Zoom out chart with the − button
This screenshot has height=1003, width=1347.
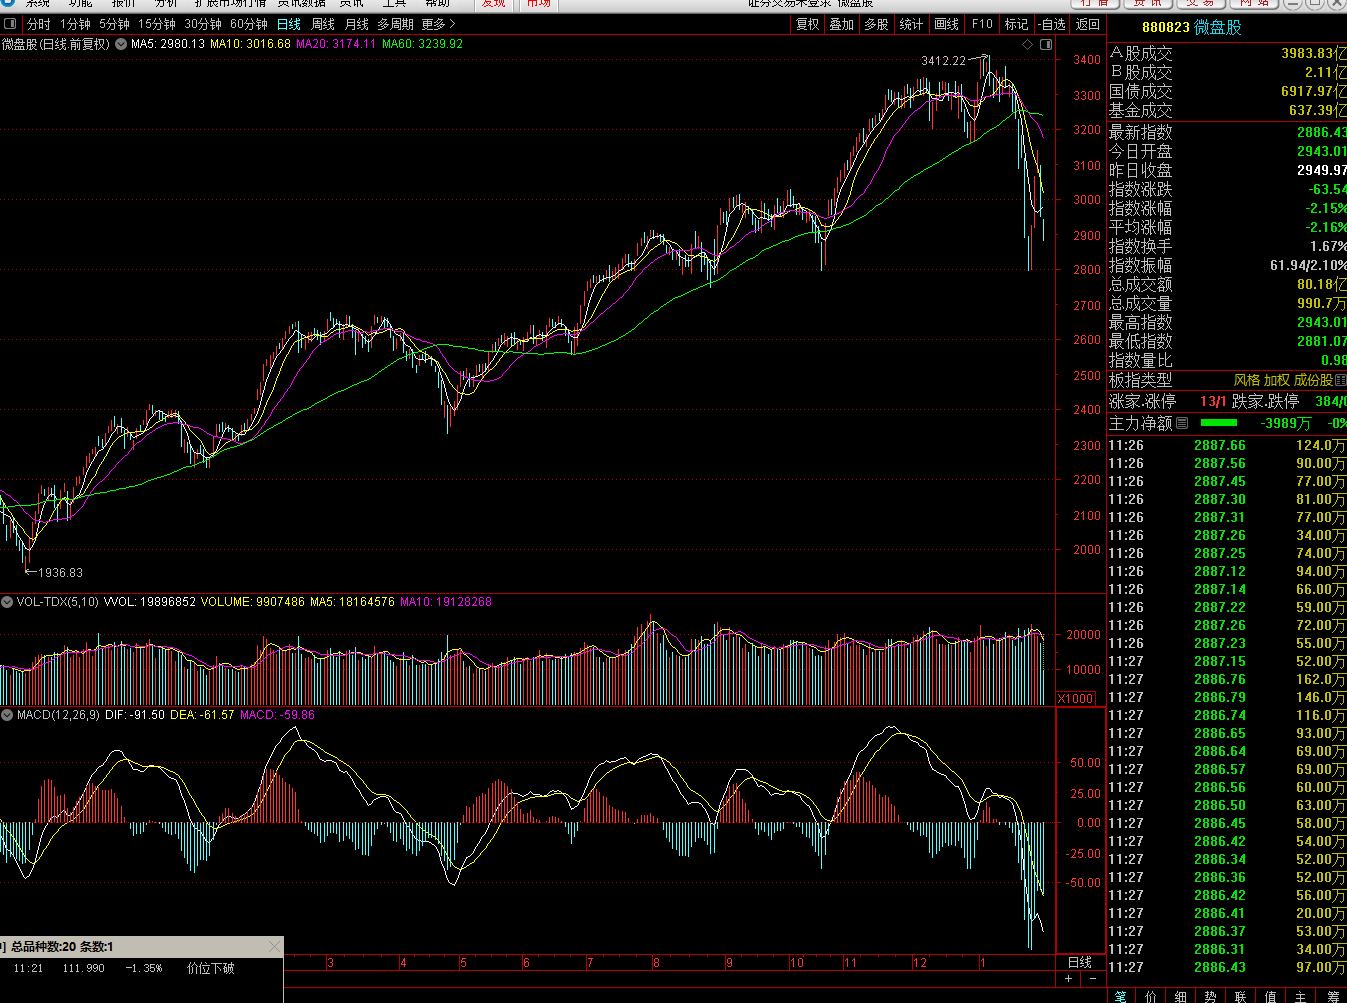[1093, 979]
